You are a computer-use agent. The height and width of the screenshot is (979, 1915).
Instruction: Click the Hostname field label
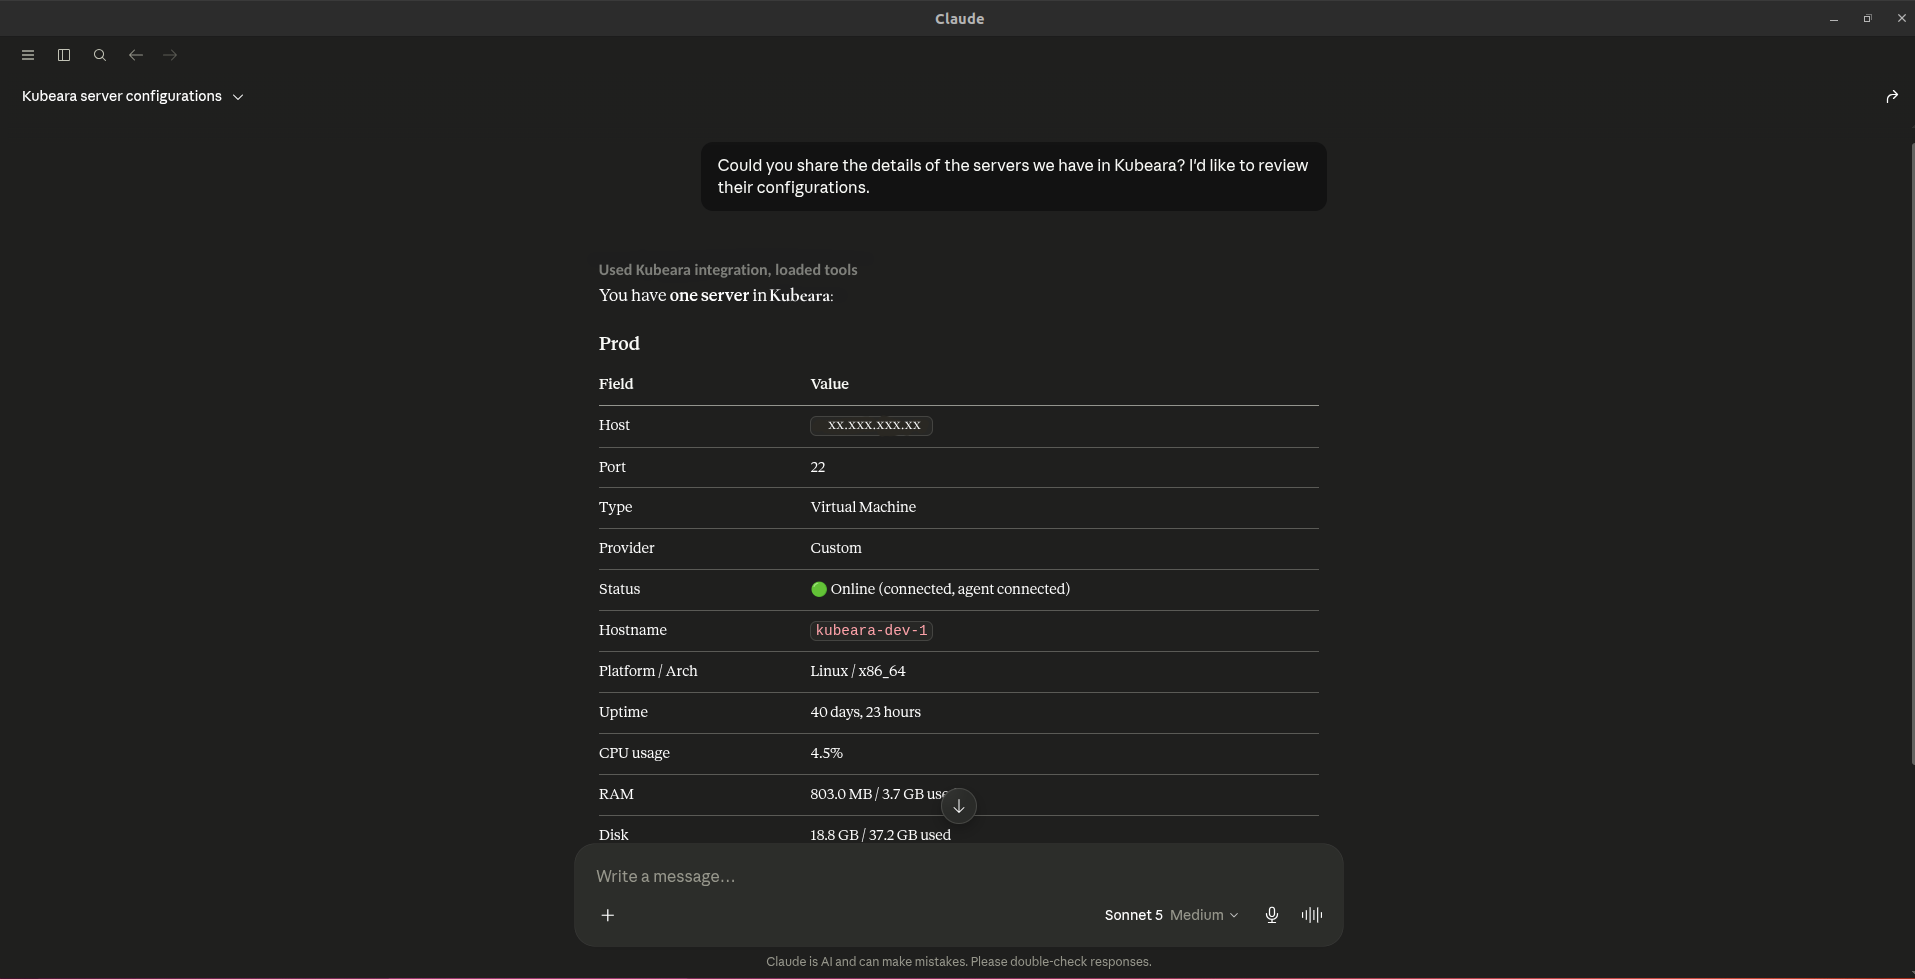[633, 630]
